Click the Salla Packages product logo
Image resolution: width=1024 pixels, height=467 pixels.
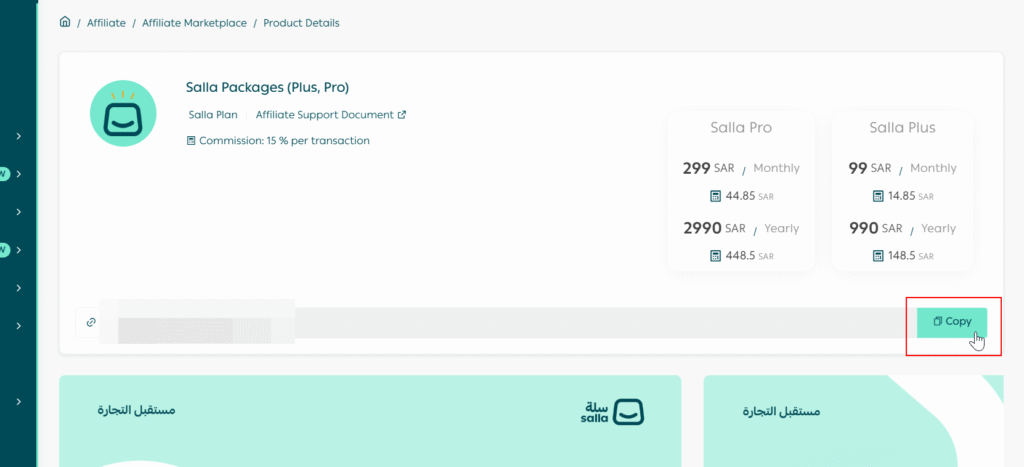coord(121,114)
